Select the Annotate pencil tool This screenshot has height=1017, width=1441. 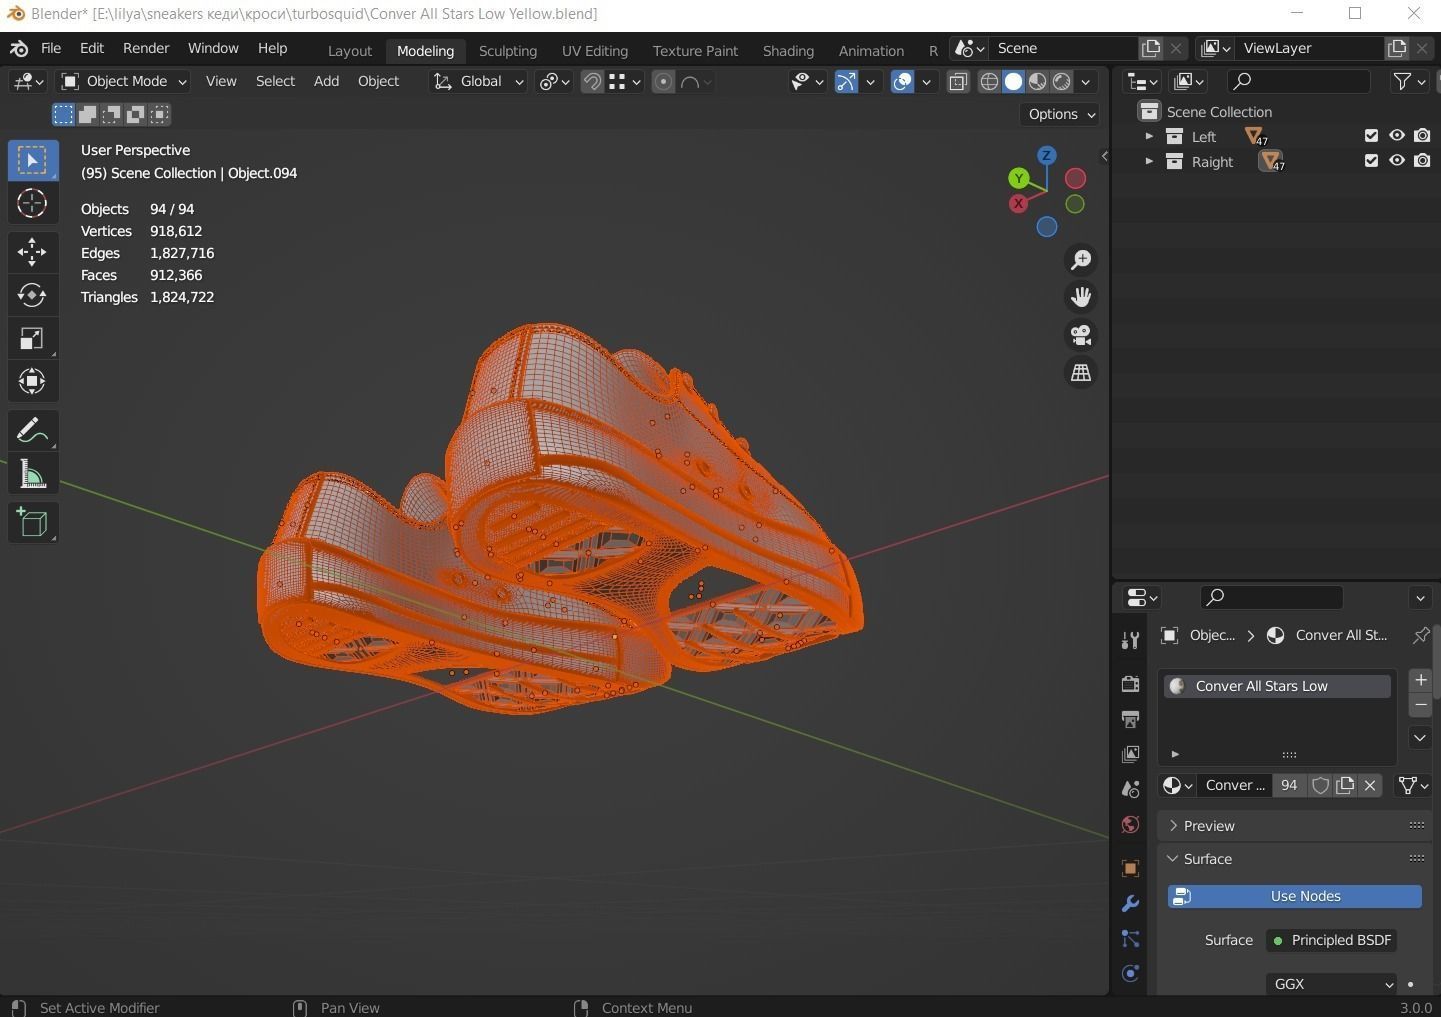coord(32,431)
